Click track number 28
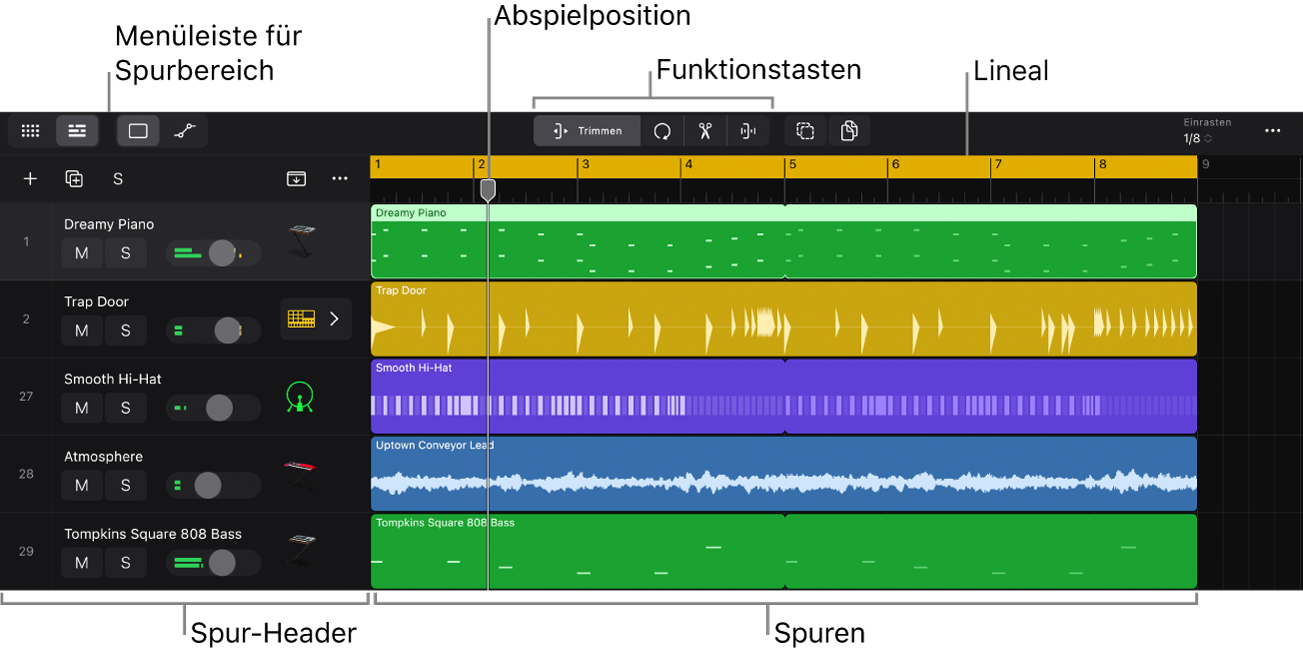The height and width of the screenshot is (660, 1303). coord(26,474)
